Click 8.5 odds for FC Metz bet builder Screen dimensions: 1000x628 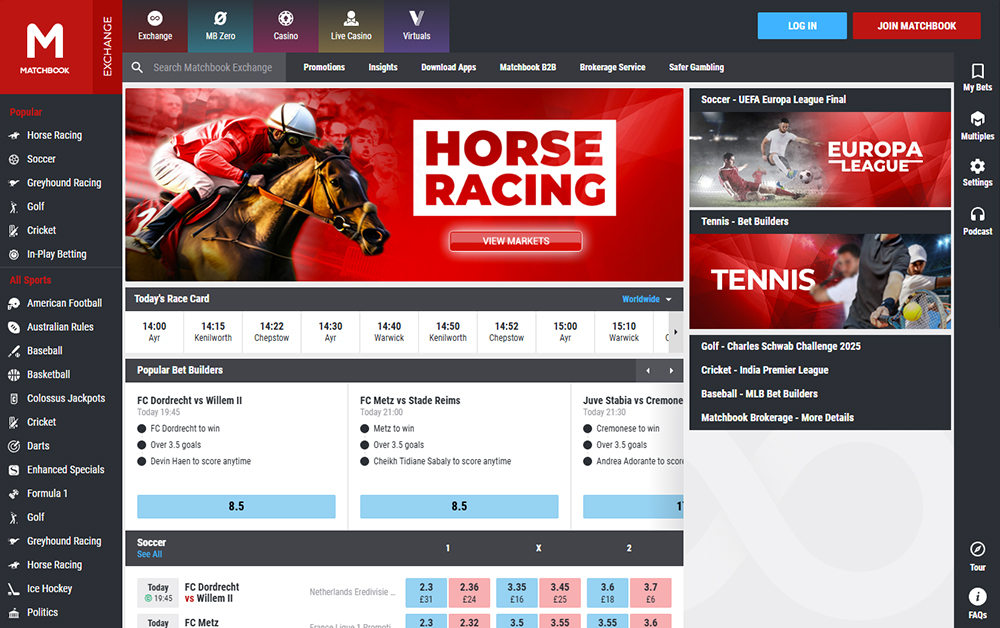[459, 506]
